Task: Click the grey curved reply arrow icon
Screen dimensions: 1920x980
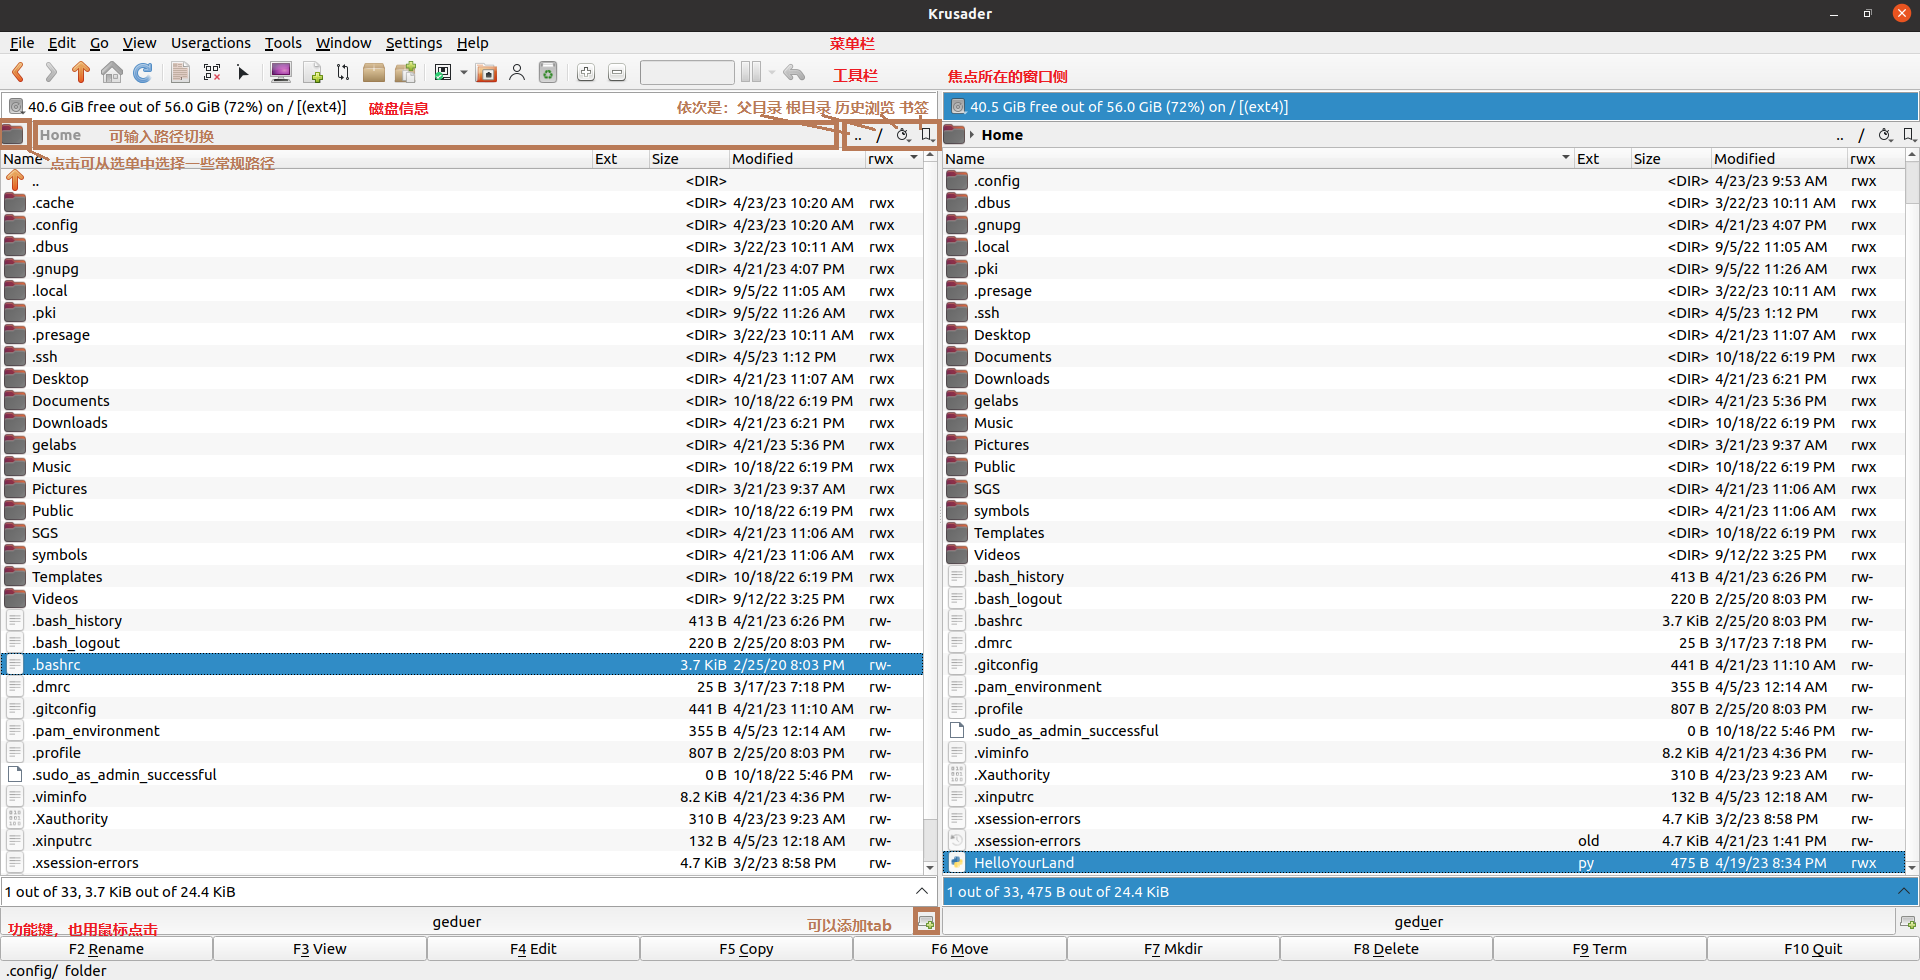Action: click(794, 72)
